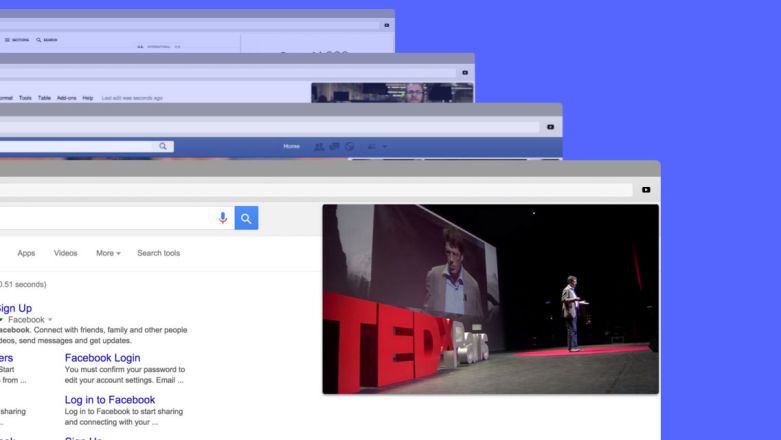Open the Facebook Login search result link
781x440 pixels.
click(x=102, y=358)
